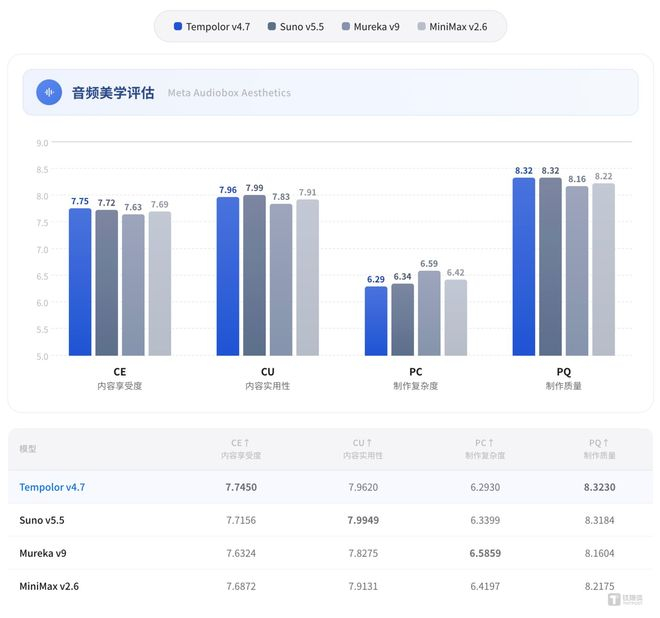Click the table value 6.2930
660x618 pixels.
click(485, 487)
